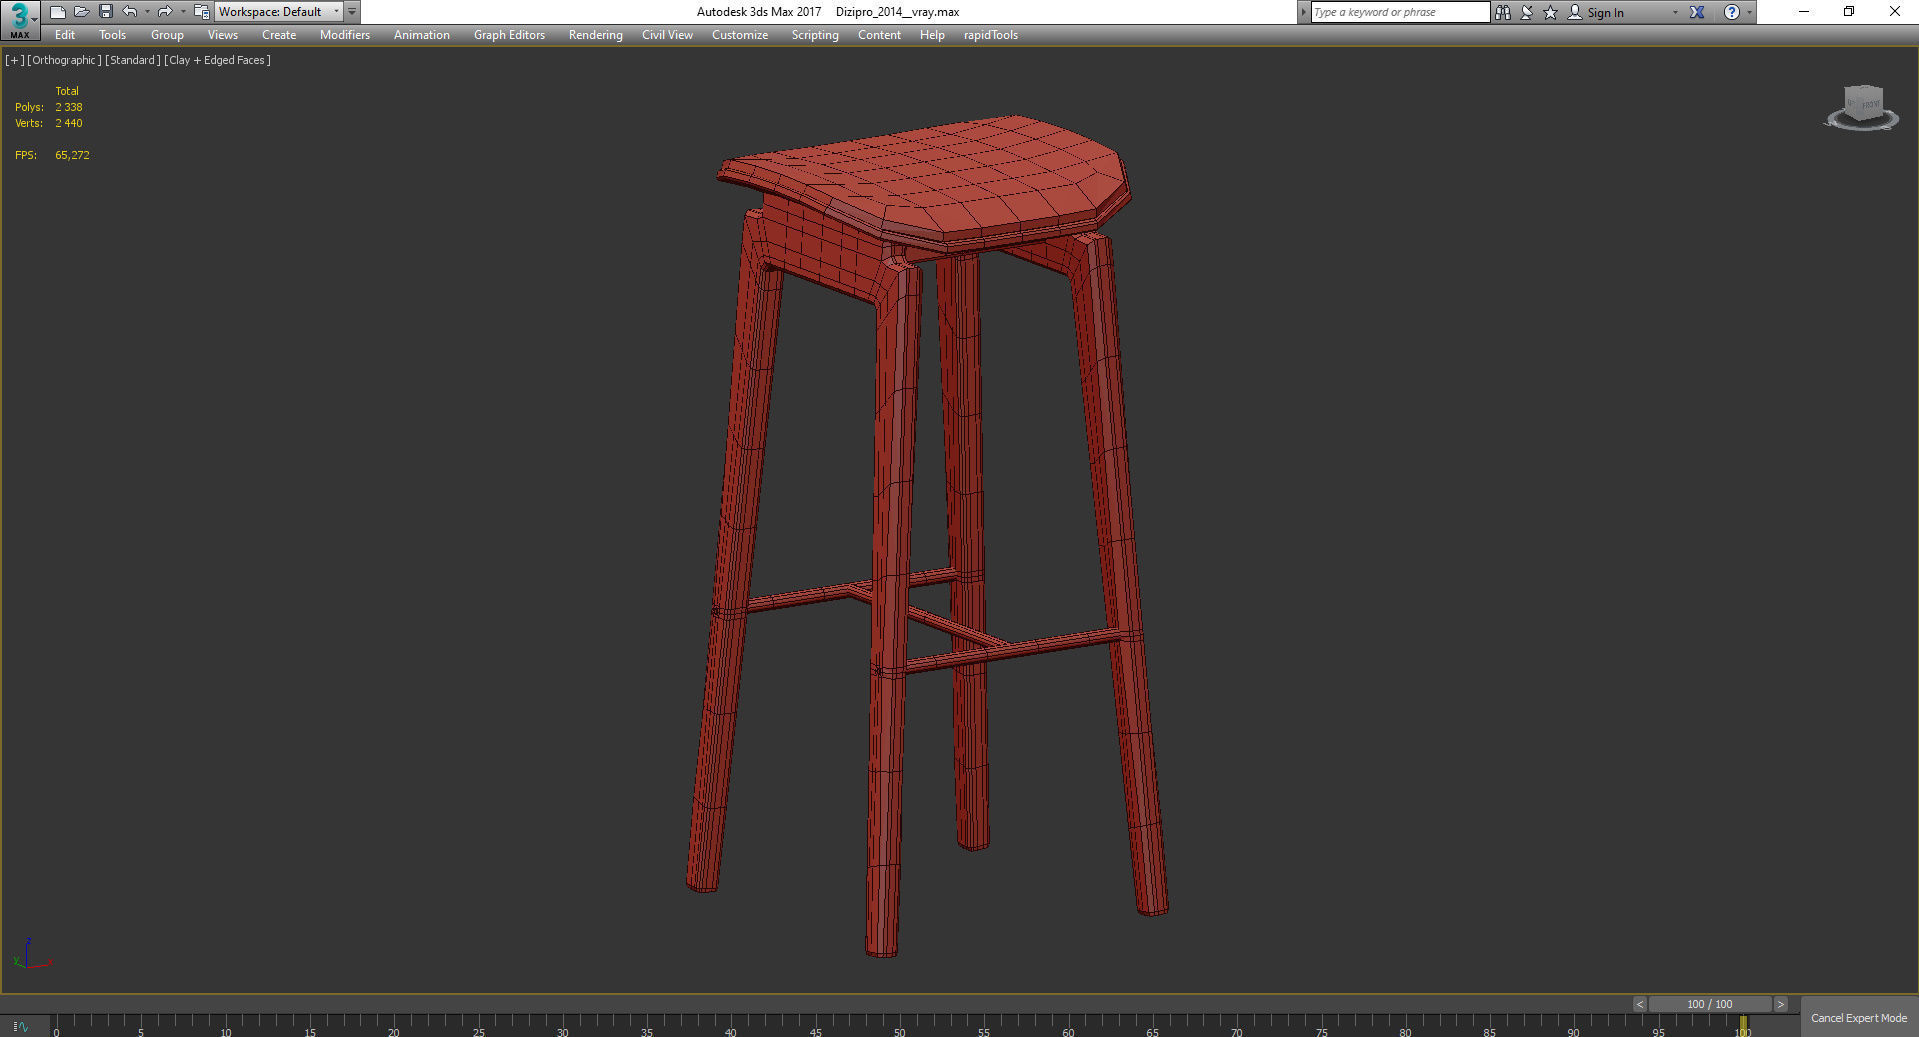Open the Quick Access toolbar customize arrow
This screenshot has width=1919, height=1037.
pyautogui.click(x=352, y=12)
